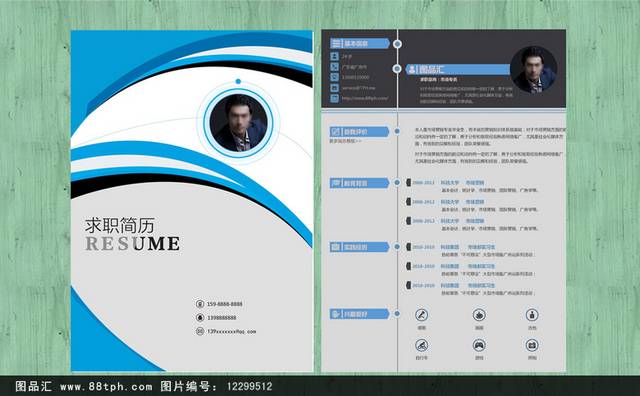Select the phone number 159-8888-8888

(x=224, y=304)
